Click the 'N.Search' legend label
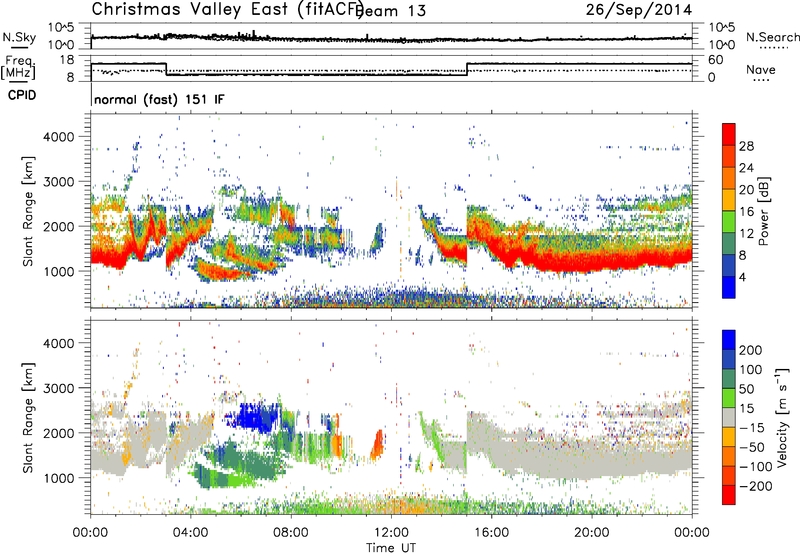Screen dimensions: 800x554 (772, 37)
